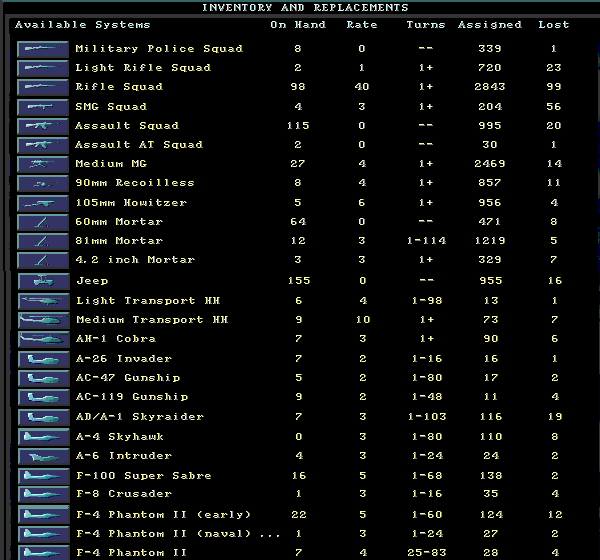Select the 60mm Mortar icon

43,222
